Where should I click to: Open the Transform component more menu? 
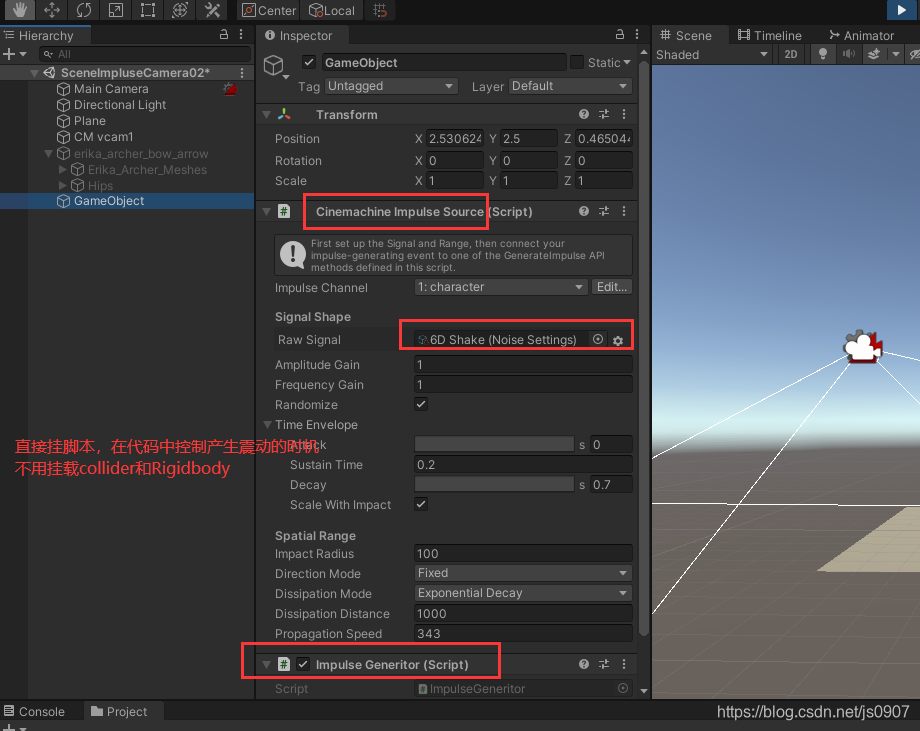click(624, 114)
